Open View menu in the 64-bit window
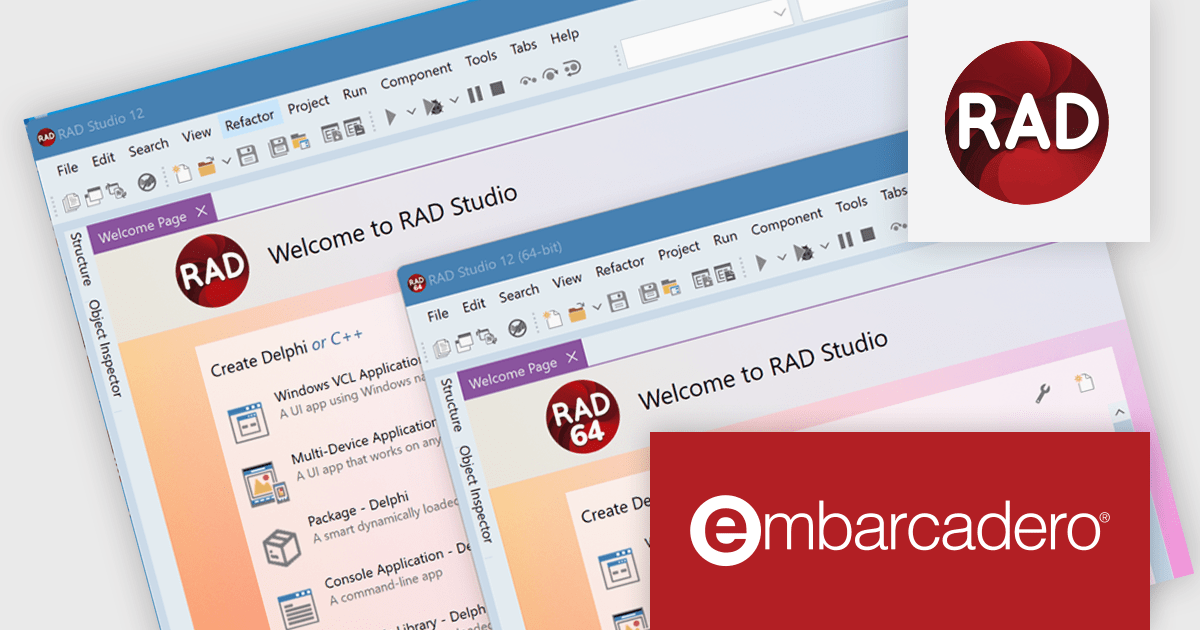Image resolution: width=1200 pixels, height=630 pixels. [x=567, y=281]
